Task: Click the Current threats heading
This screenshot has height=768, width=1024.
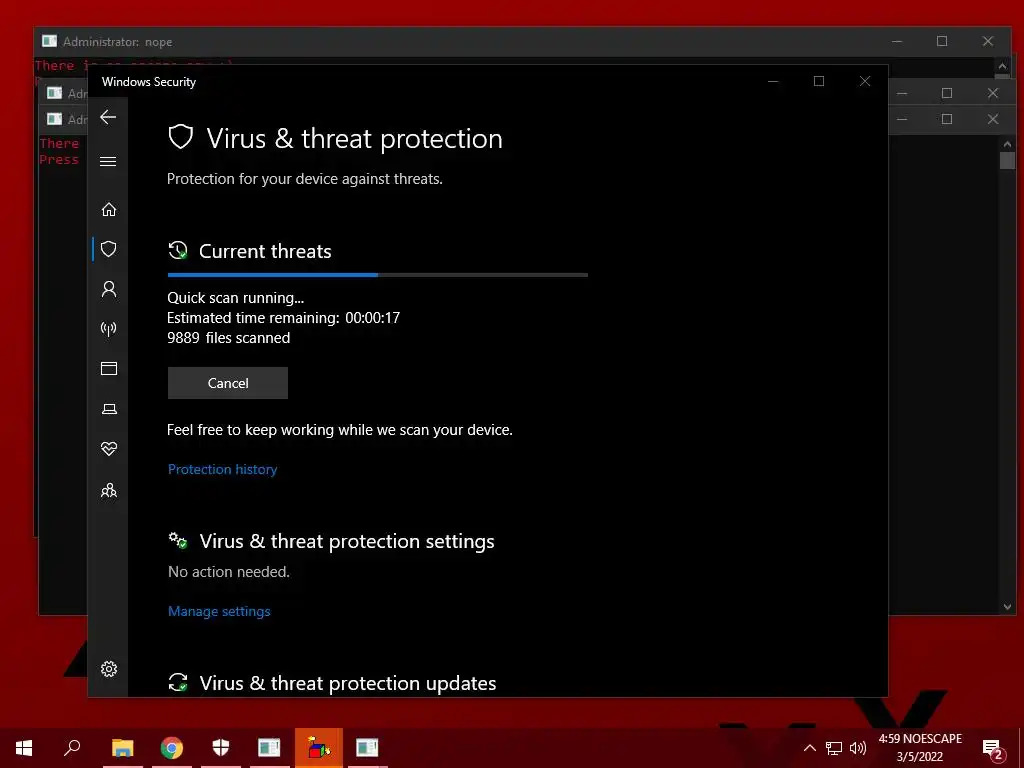Action: 264,251
